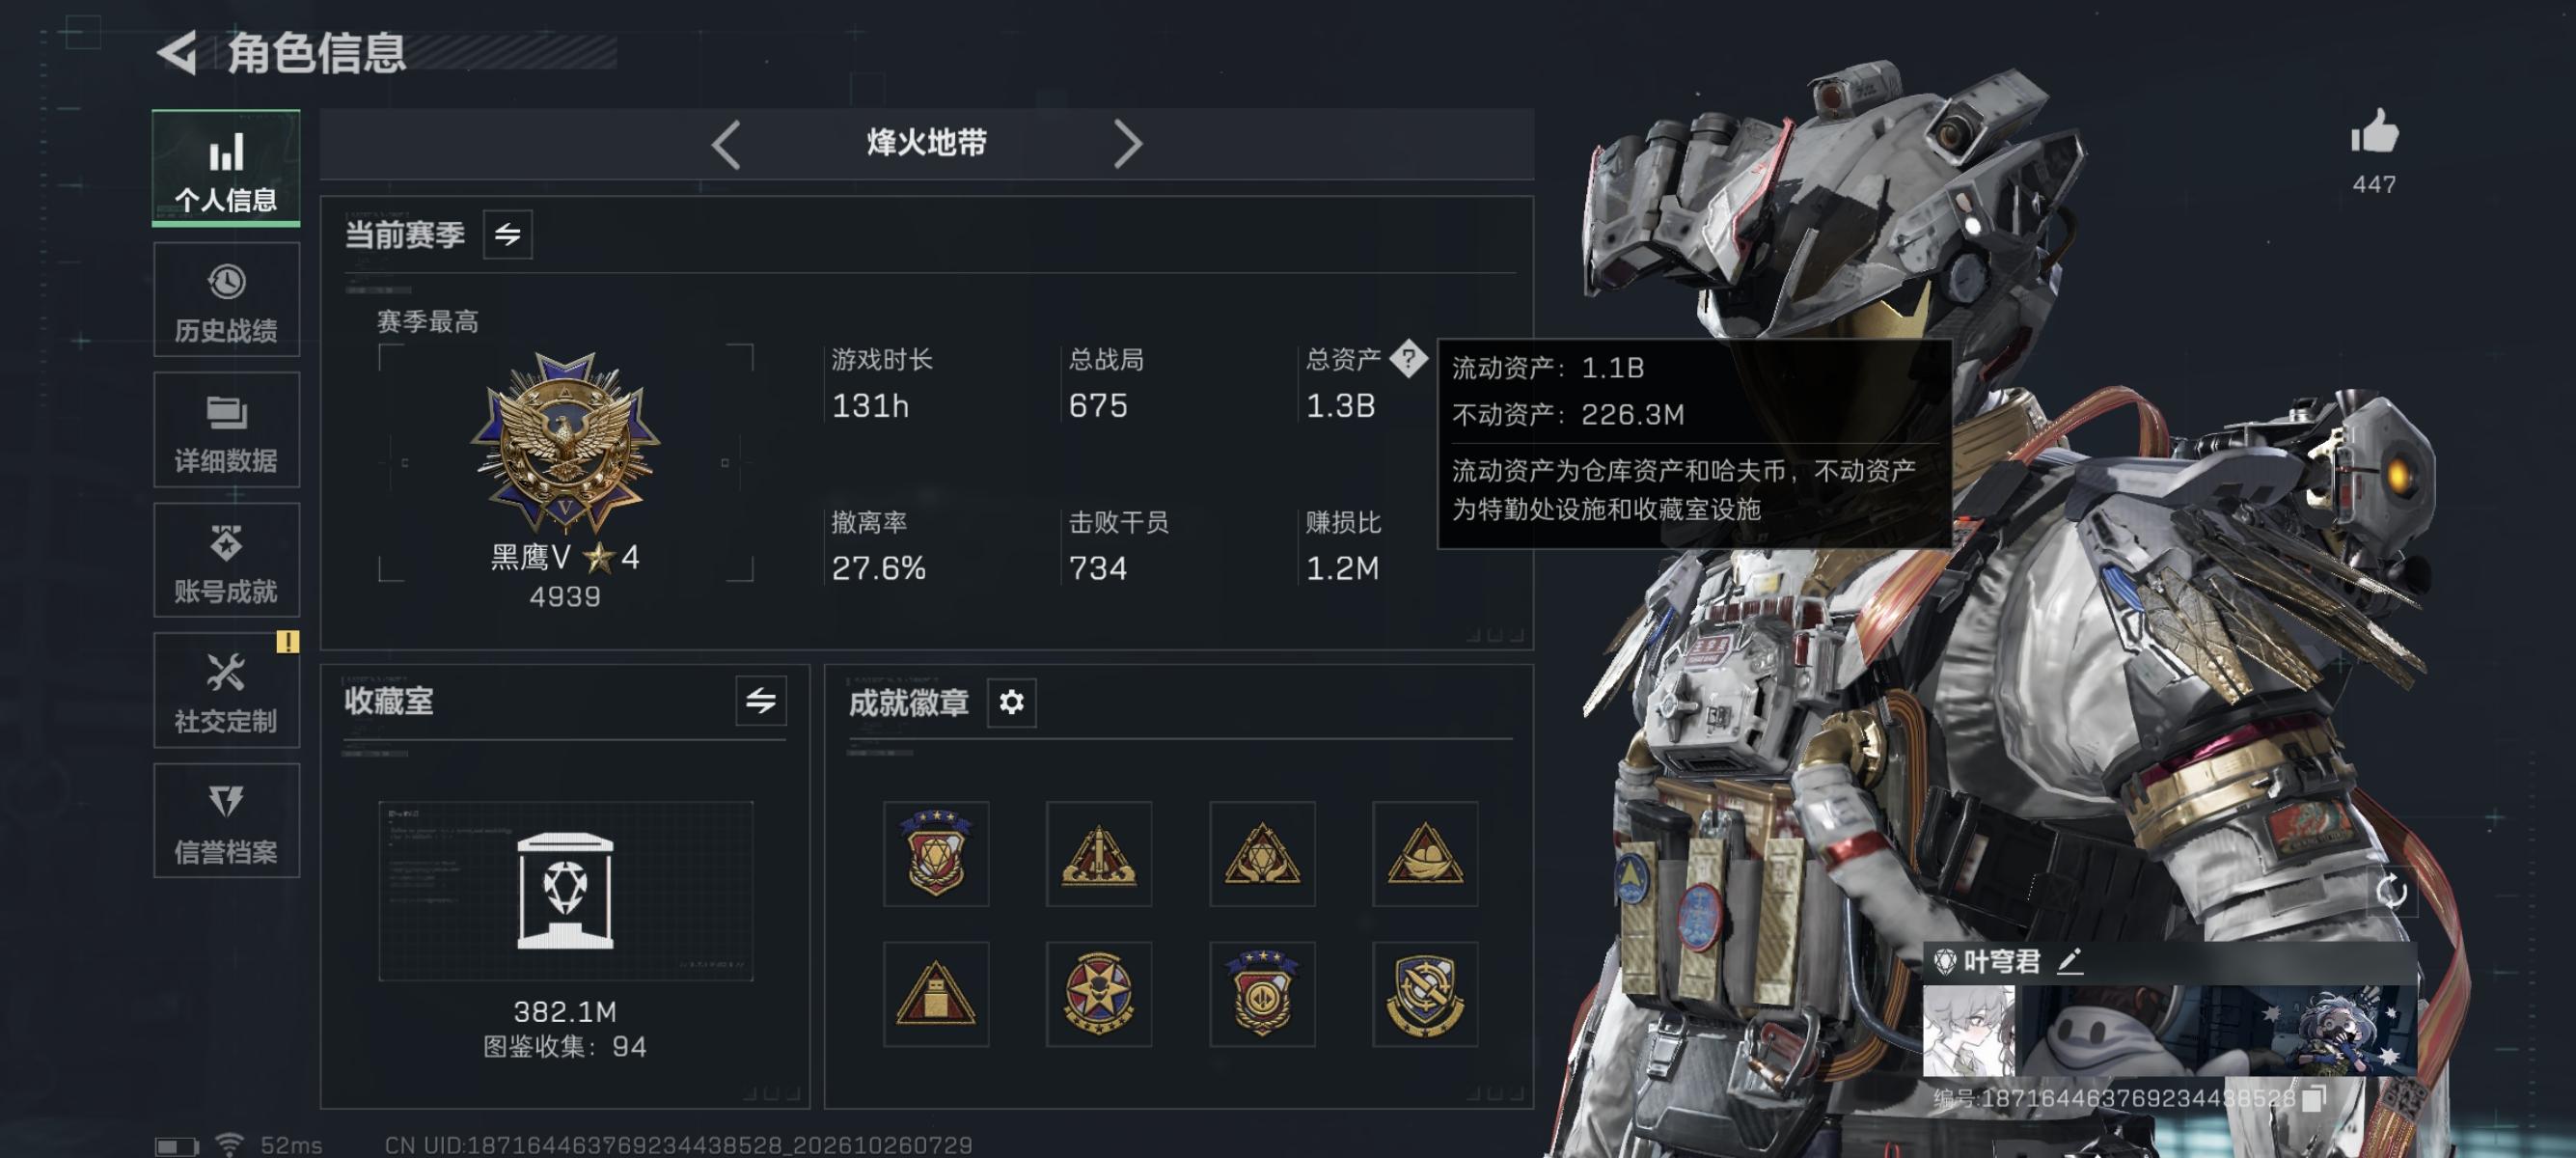Switch to previous mode with left chevron
This screenshot has height=1158, width=2576.
pyautogui.click(x=726, y=144)
